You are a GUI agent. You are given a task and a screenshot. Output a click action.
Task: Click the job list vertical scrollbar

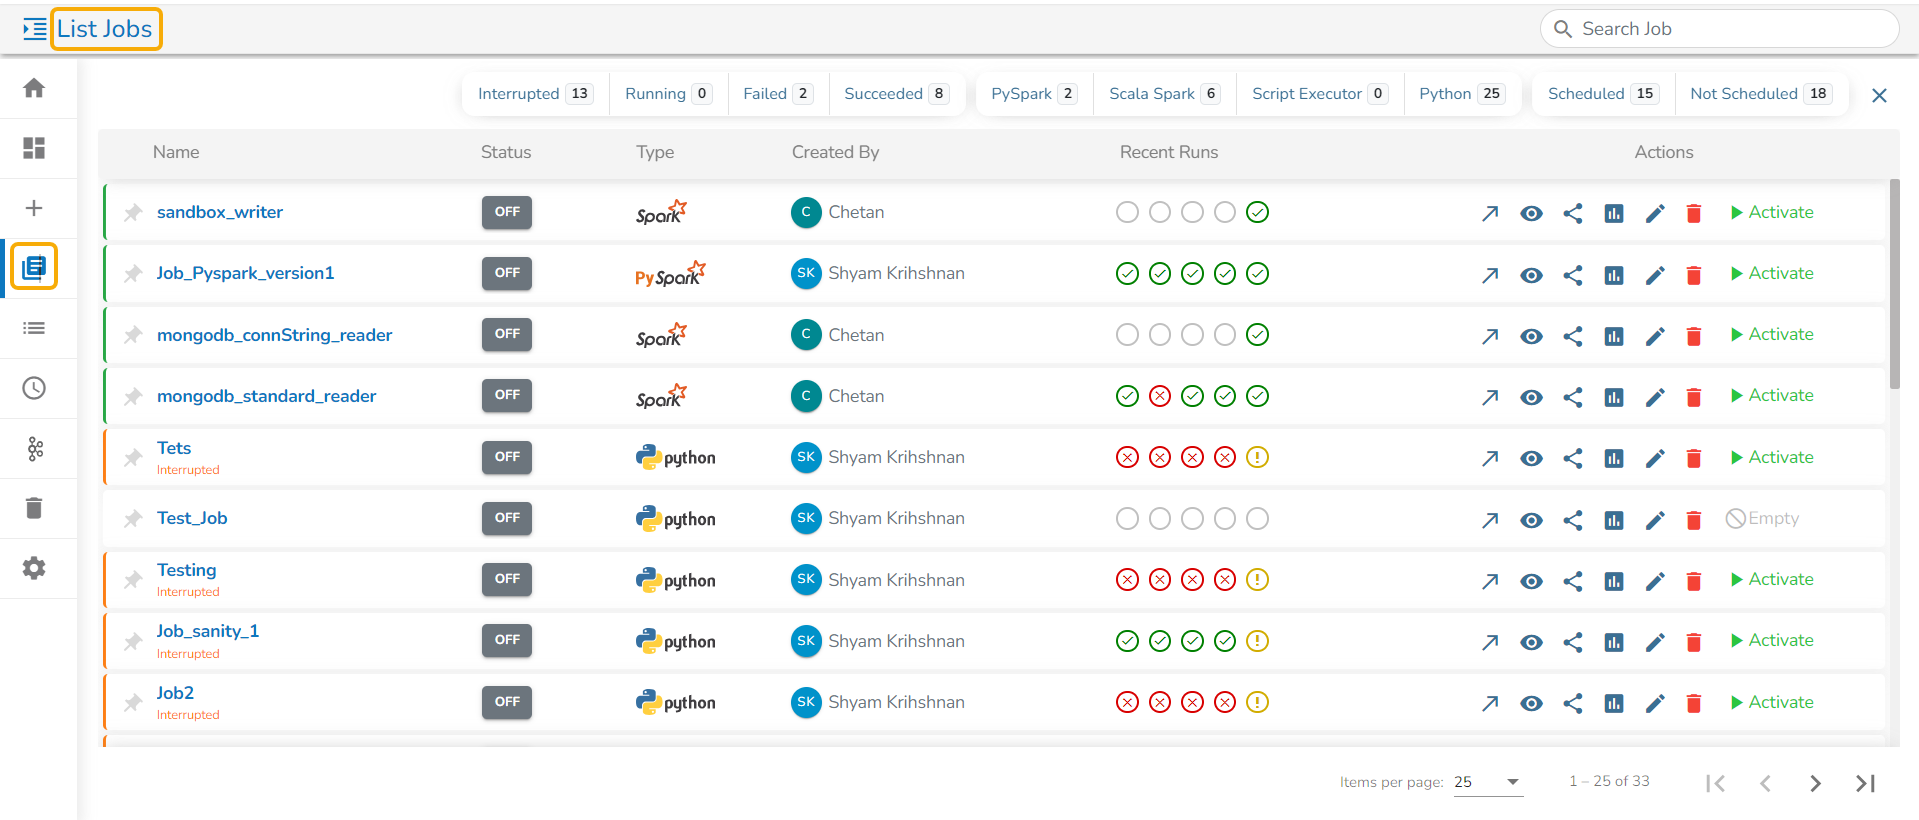point(1894,284)
